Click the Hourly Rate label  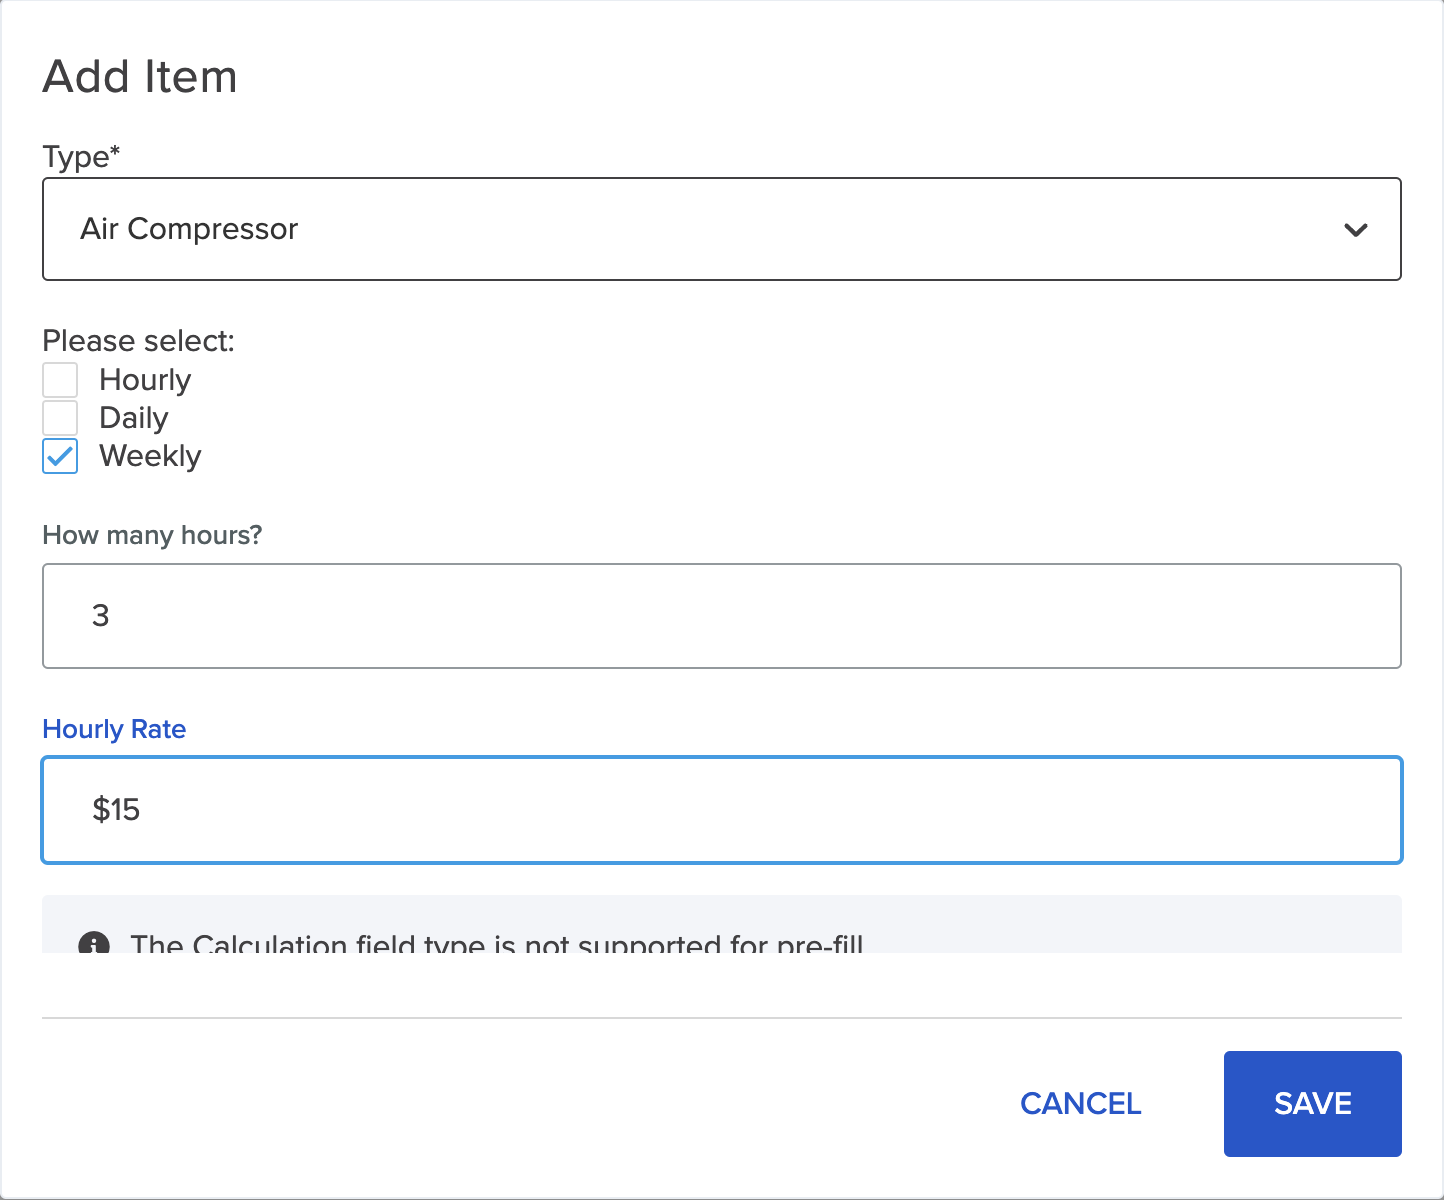(114, 729)
